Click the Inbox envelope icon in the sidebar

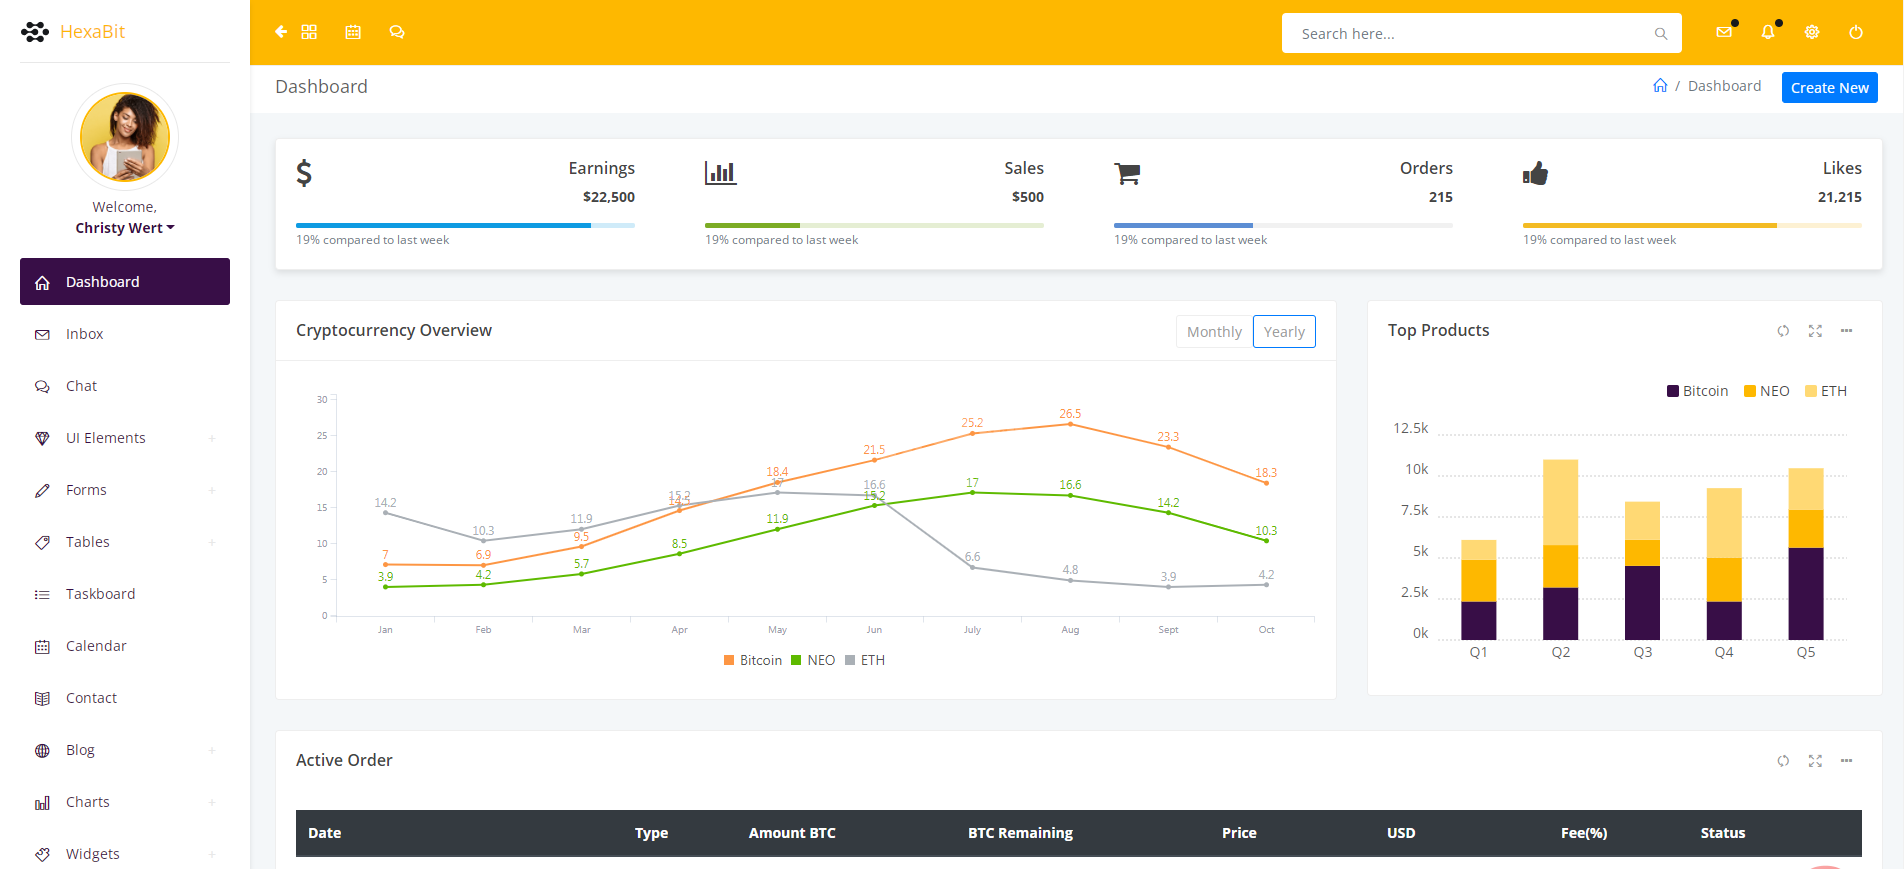point(42,335)
